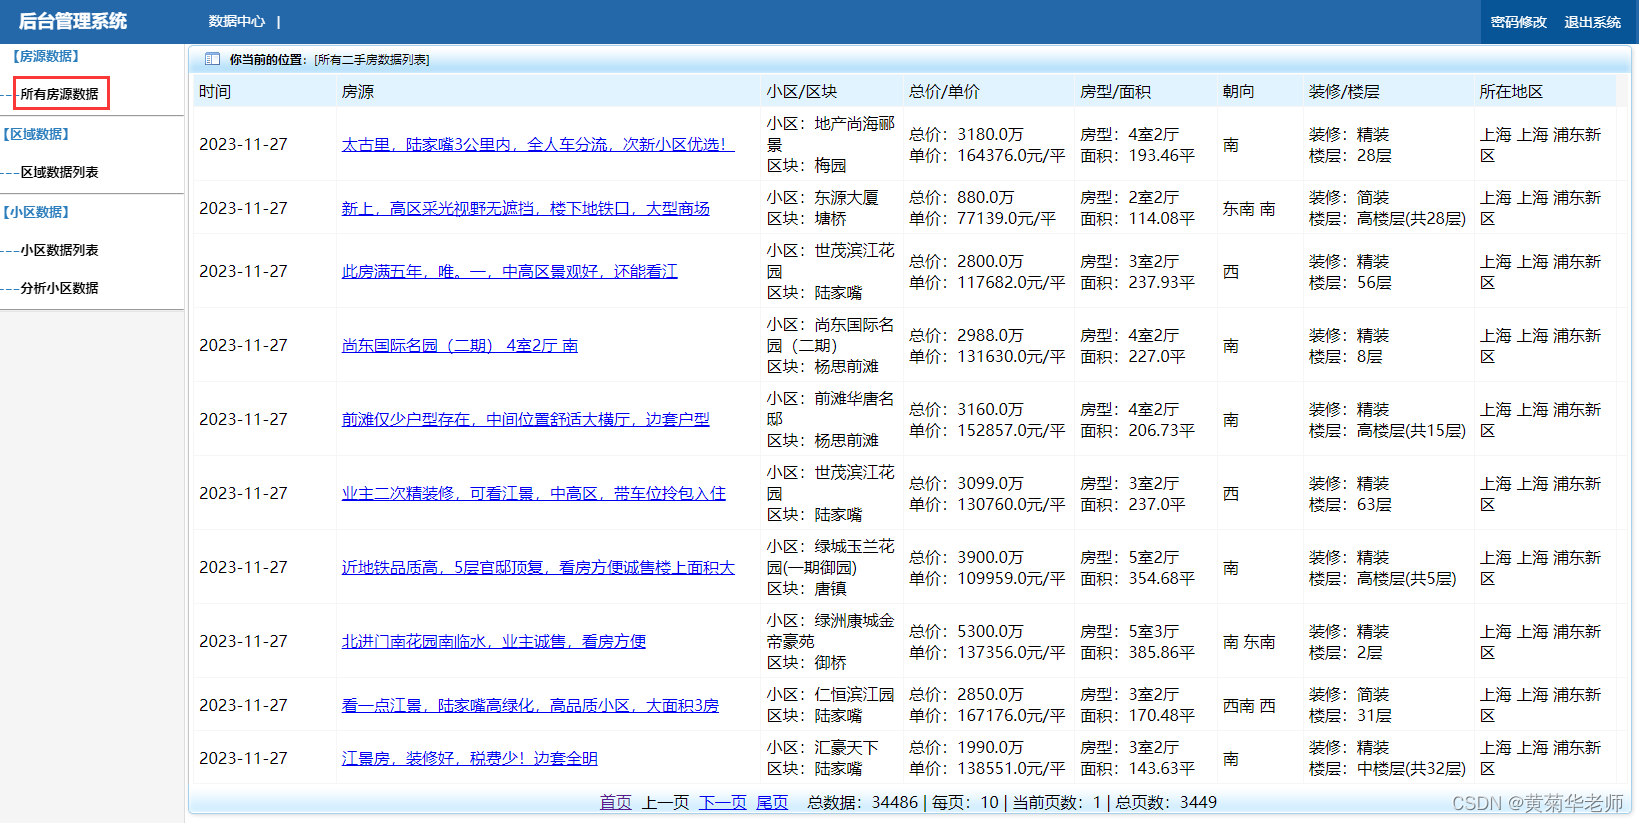
Task: Jump to 尾页 in pagination
Action: (x=772, y=802)
